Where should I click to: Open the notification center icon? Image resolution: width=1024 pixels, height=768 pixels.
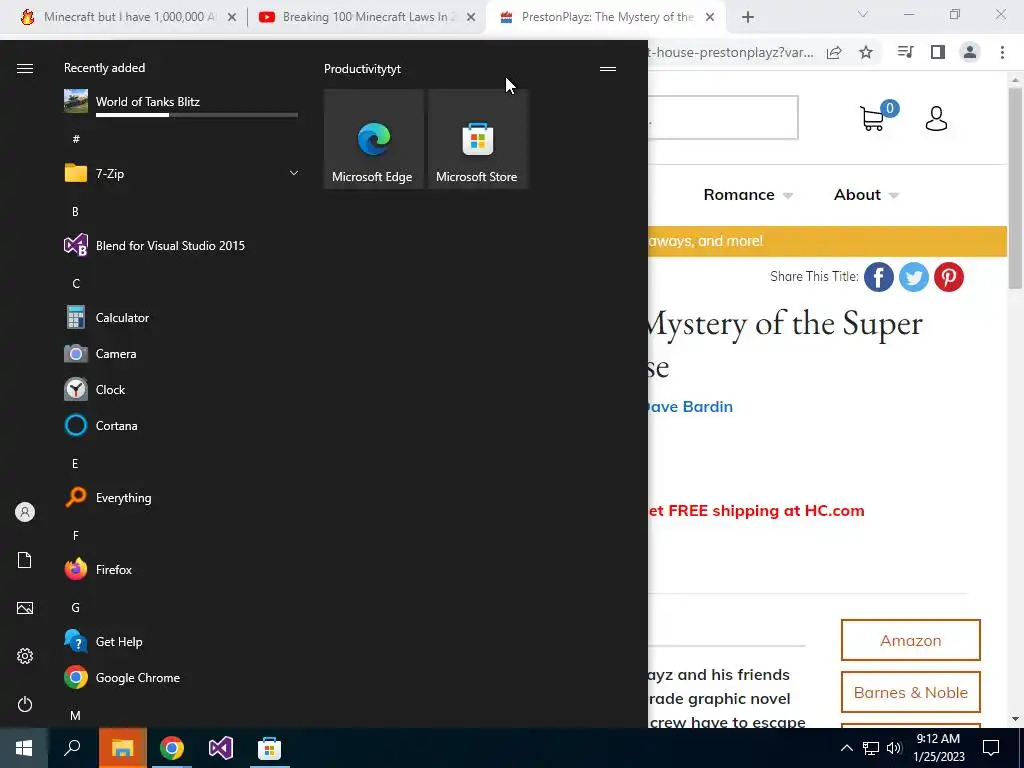(991, 748)
